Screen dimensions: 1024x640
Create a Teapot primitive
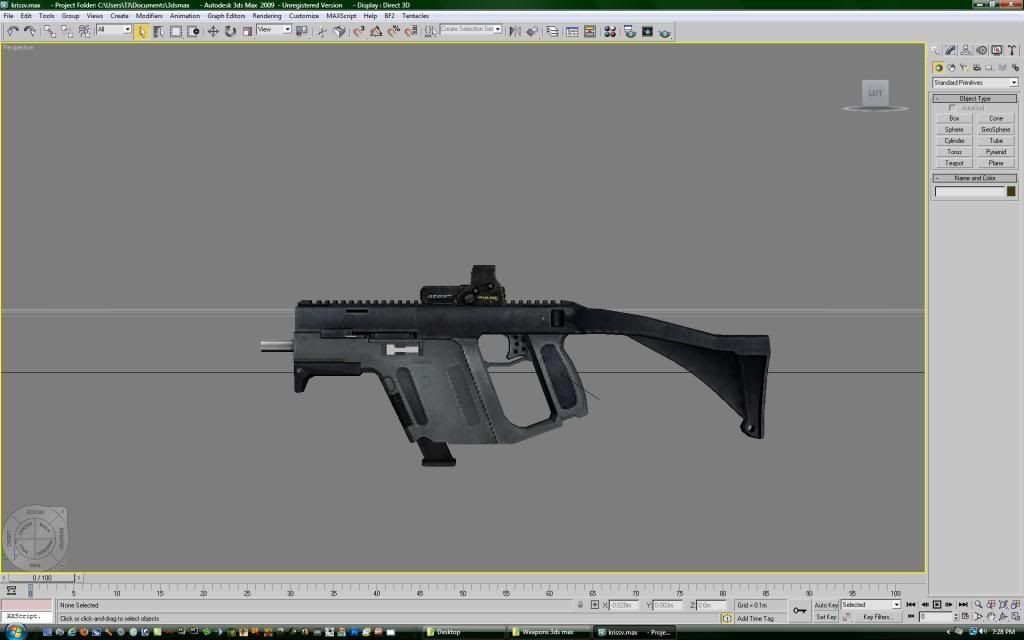954,163
